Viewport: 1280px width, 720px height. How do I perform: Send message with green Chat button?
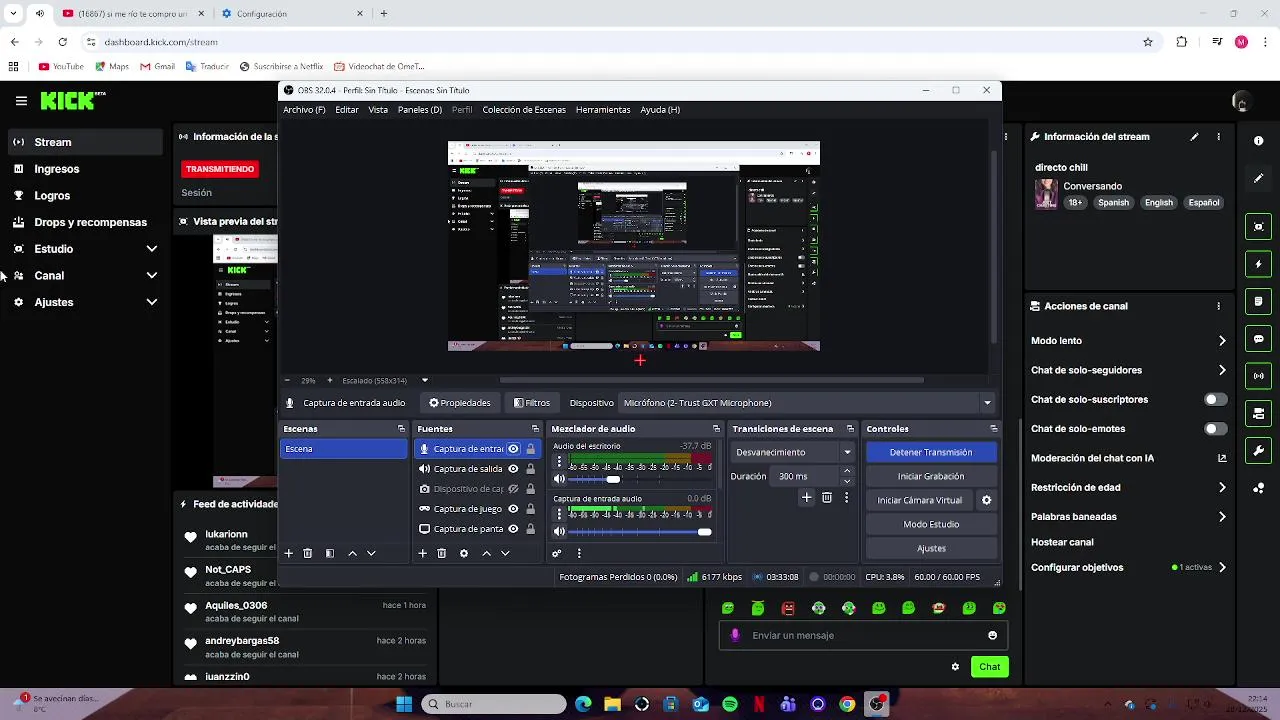[989, 667]
